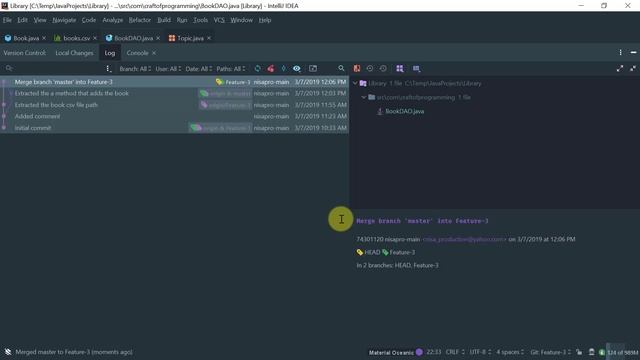Close the Book.java editor tab
This screenshot has height=360, width=640.
click(x=44, y=38)
